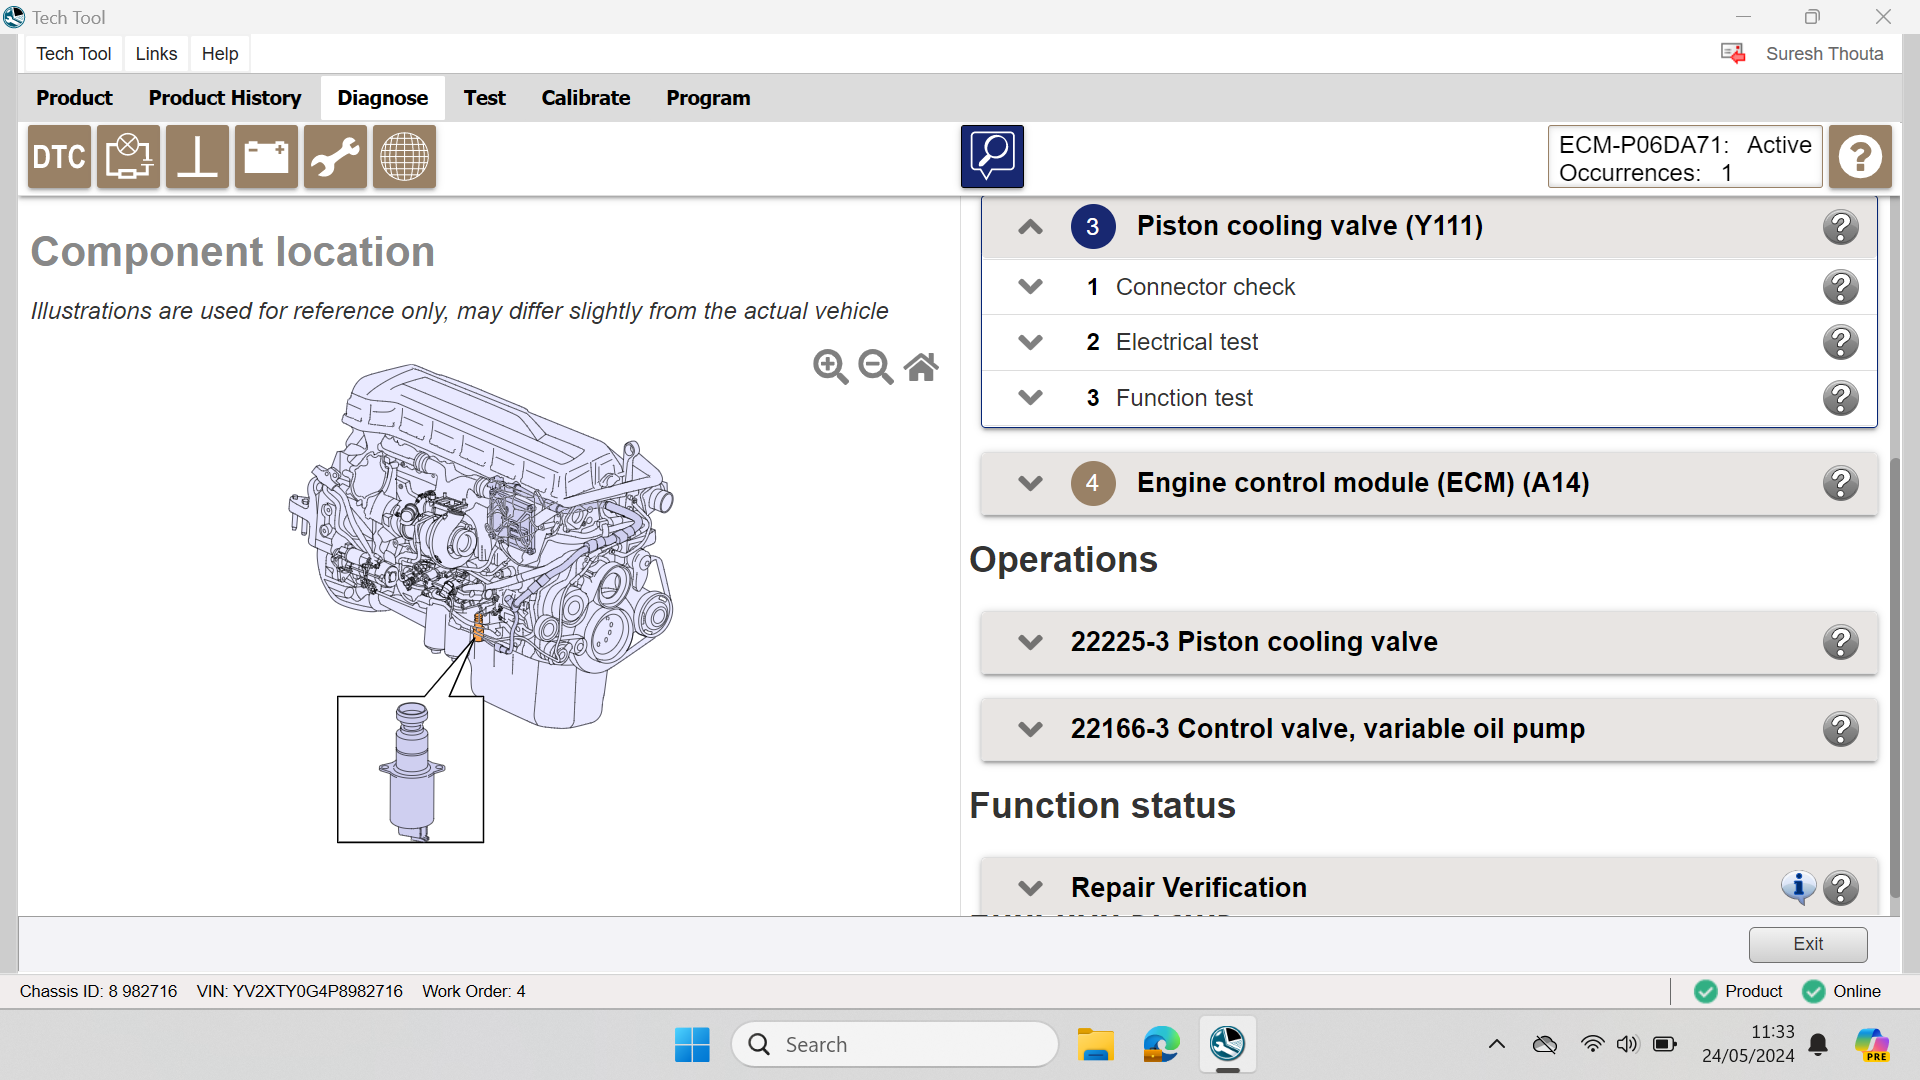Open help for Function test
Image resolution: width=1920 pixels, height=1080 pixels.
point(1840,398)
